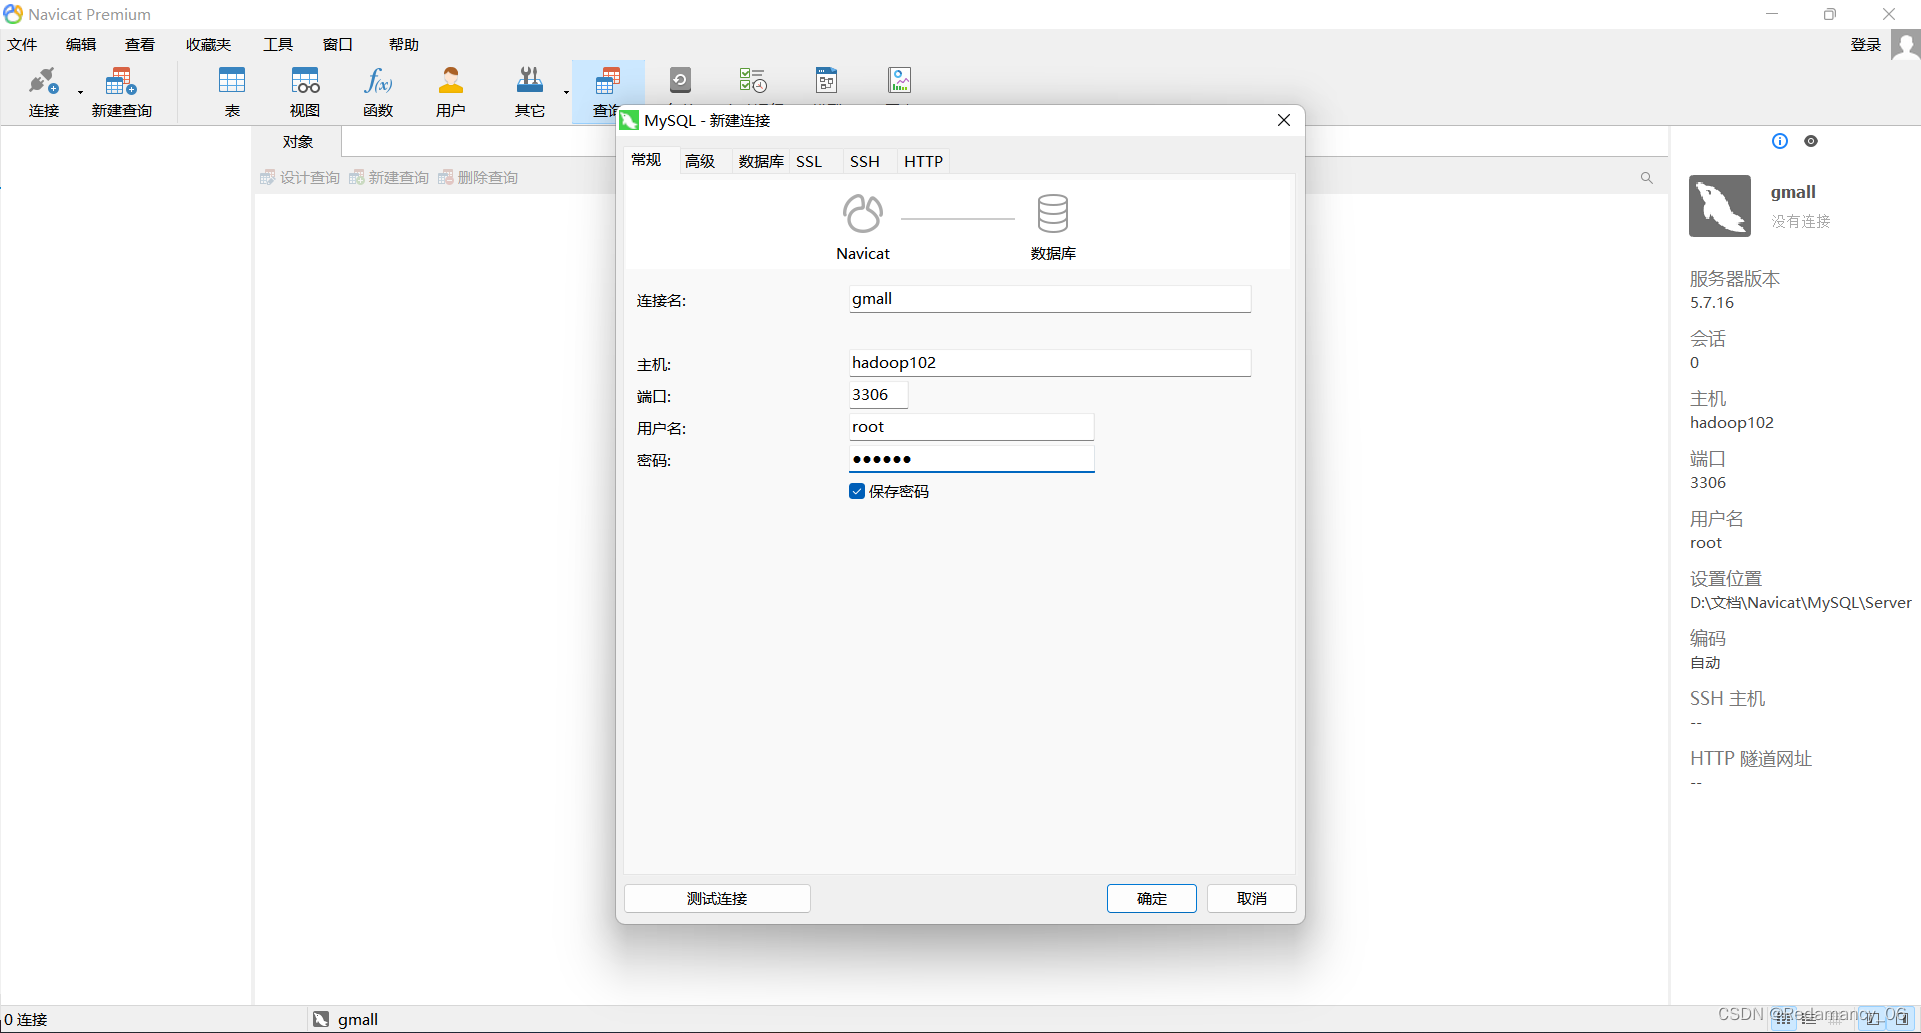
Task: Click the D:\文档\Navicat\MySQL\Server settings path
Action: click(1801, 603)
